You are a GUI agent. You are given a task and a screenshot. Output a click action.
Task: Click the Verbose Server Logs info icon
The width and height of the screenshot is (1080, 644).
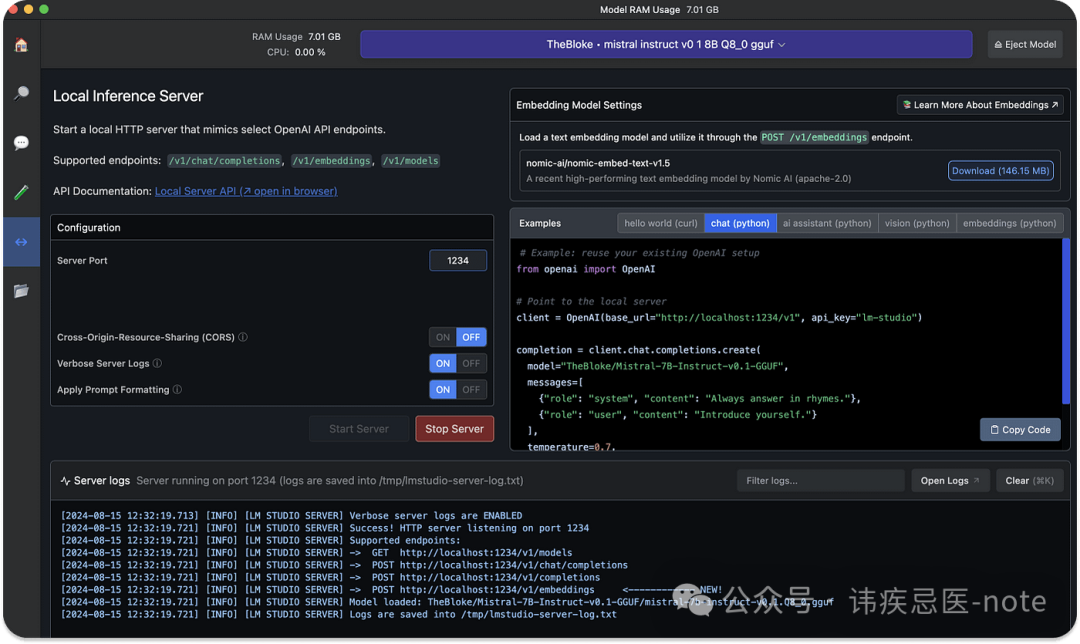[x=157, y=363]
